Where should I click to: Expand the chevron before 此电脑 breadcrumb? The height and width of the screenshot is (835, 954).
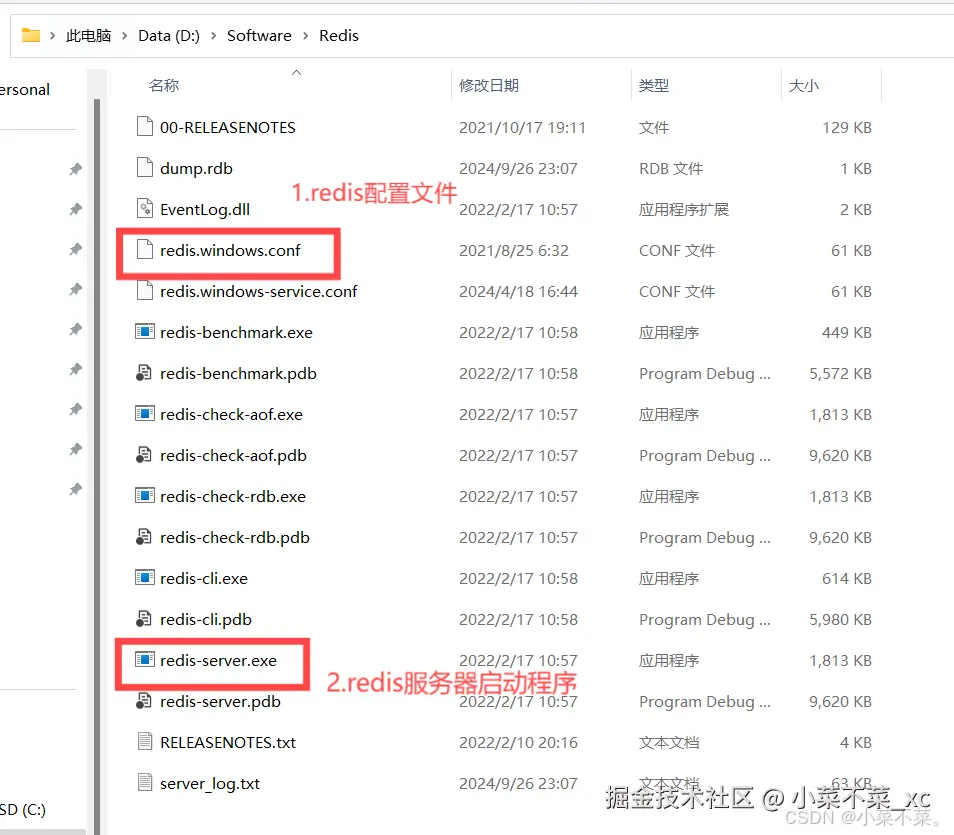(x=52, y=36)
